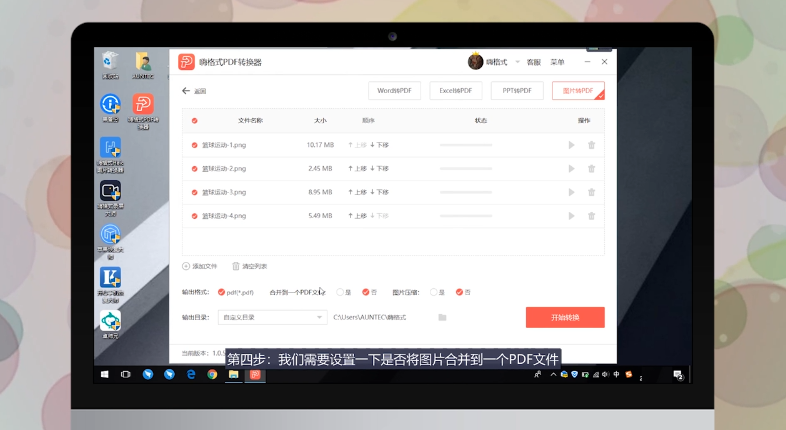Toggle the select-all check in the table header
Viewport: 786px width, 430px height.
(194, 120)
